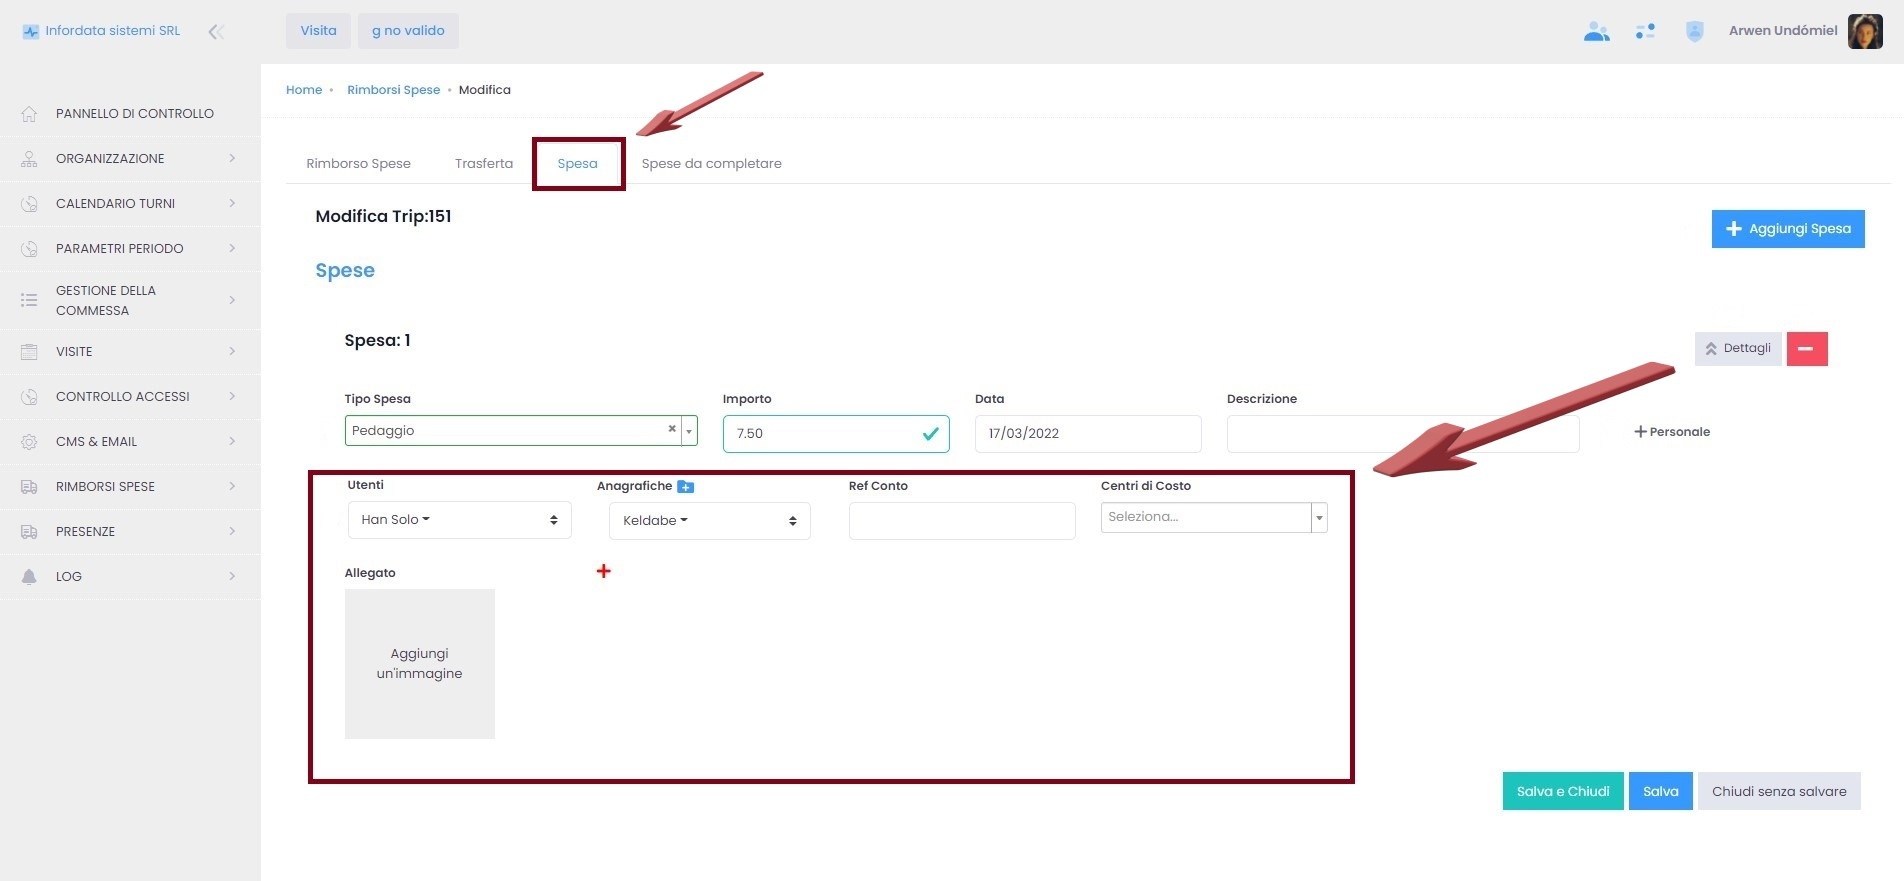The width and height of the screenshot is (1904, 881).
Task: Remove expense with red minus button
Action: [1806, 349]
